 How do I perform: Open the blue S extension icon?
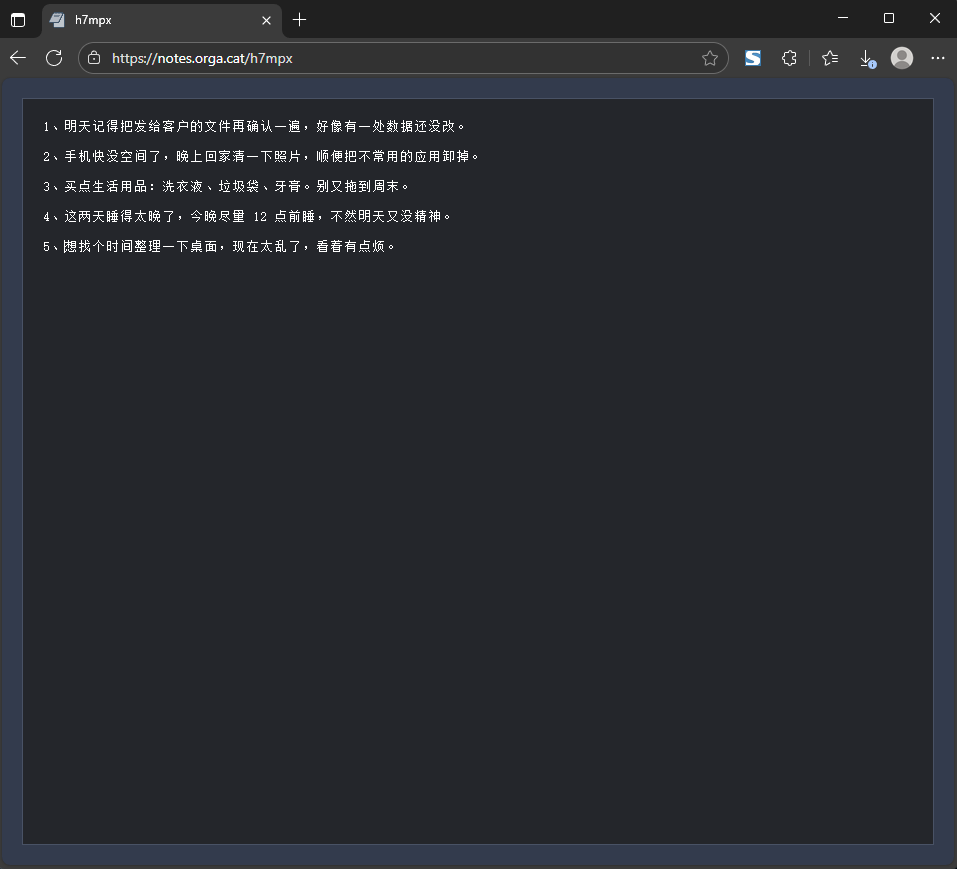pos(753,58)
